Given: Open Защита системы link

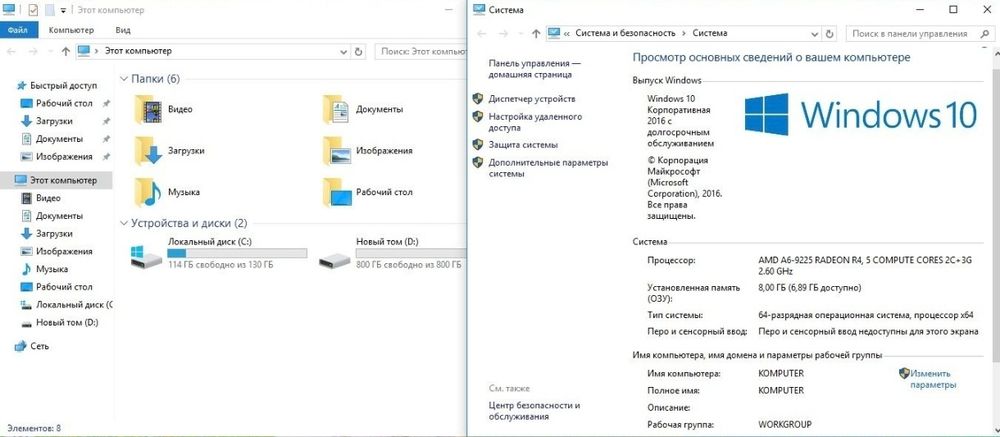Looking at the screenshot, I should 523,145.
